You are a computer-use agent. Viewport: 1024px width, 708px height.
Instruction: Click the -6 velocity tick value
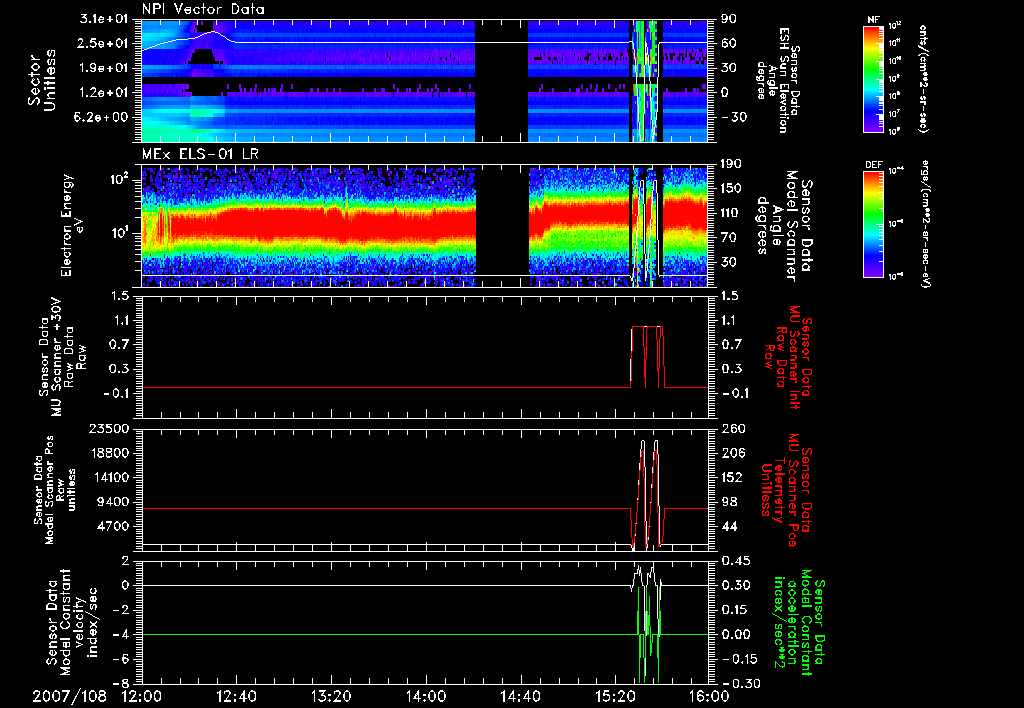click(x=122, y=659)
